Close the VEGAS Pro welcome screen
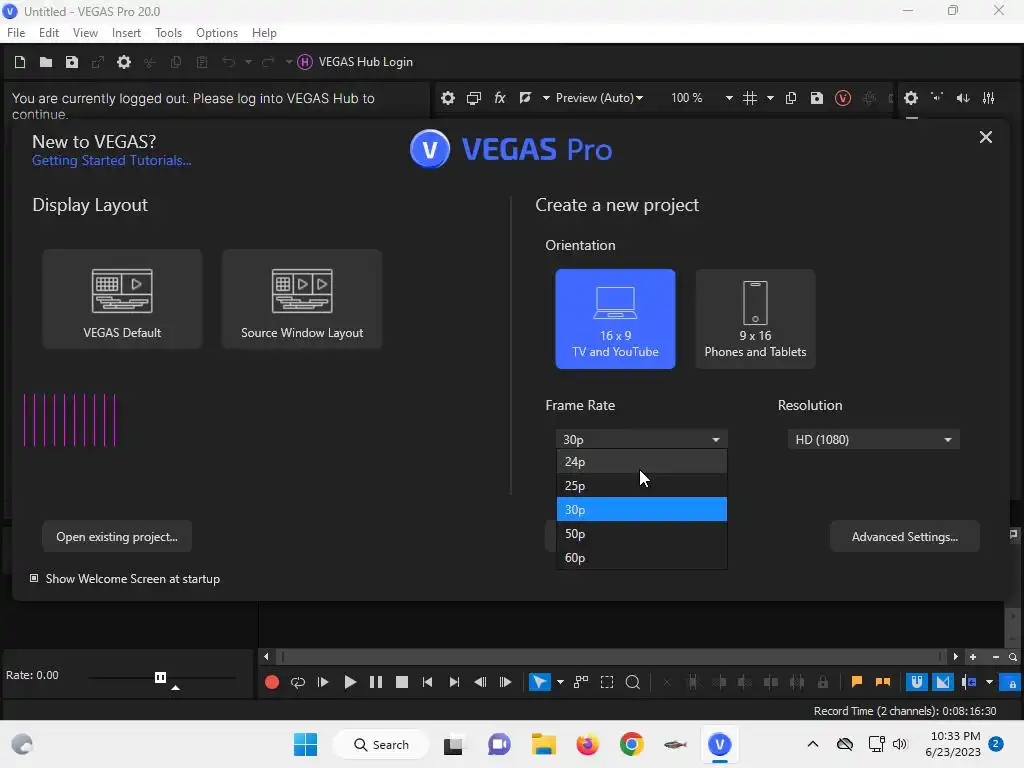Image resolution: width=1024 pixels, height=768 pixels. coord(985,137)
